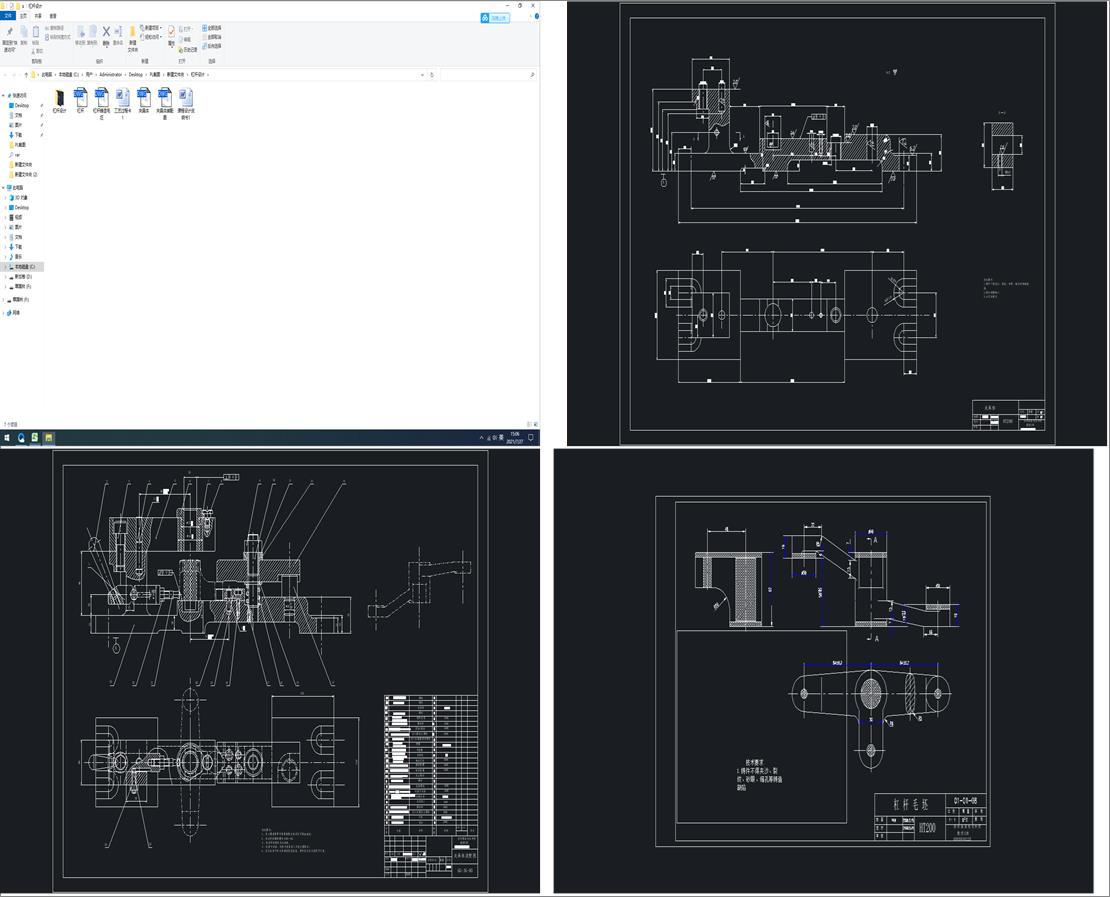The height and width of the screenshot is (897, 1110).
Task: Expand the 新加卷 (D:) tree node
Action: (6, 277)
